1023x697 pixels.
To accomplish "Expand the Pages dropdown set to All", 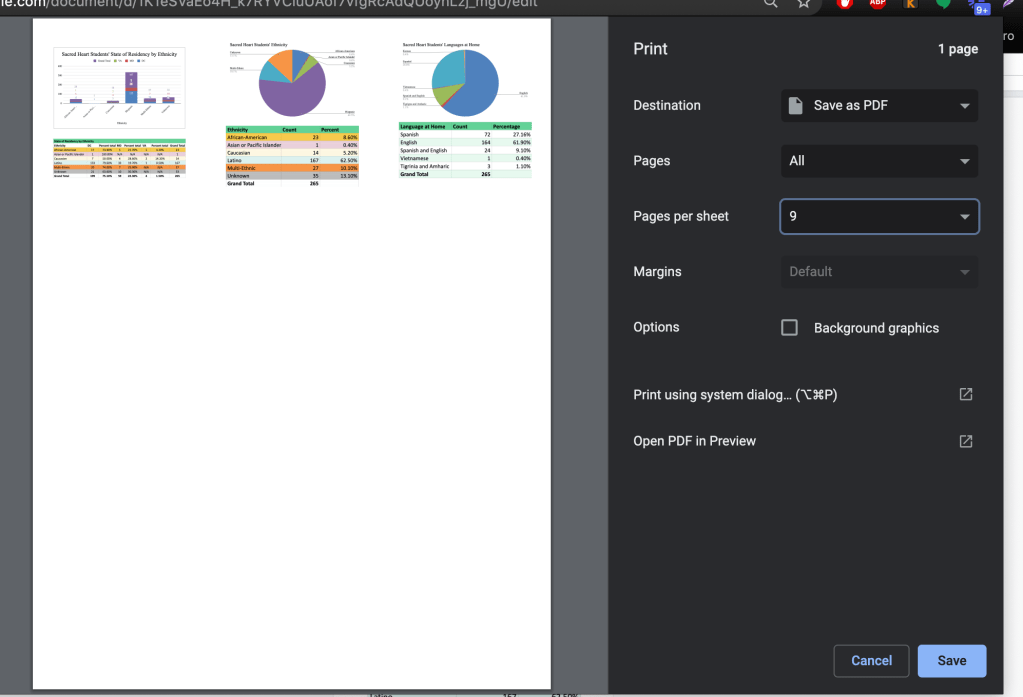I will tap(879, 161).
